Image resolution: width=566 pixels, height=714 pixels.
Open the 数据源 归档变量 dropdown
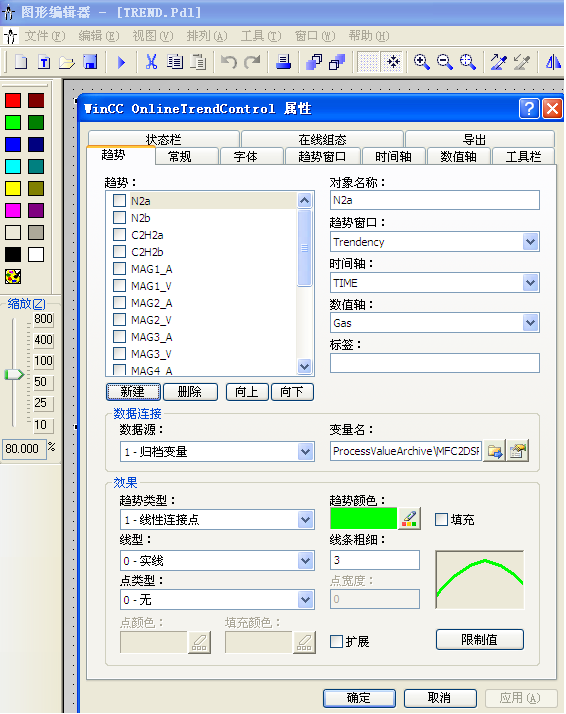[x=306, y=452]
